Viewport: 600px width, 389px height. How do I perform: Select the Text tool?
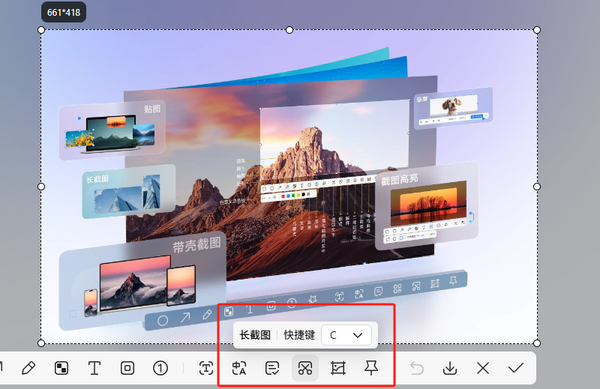(94, 368)
